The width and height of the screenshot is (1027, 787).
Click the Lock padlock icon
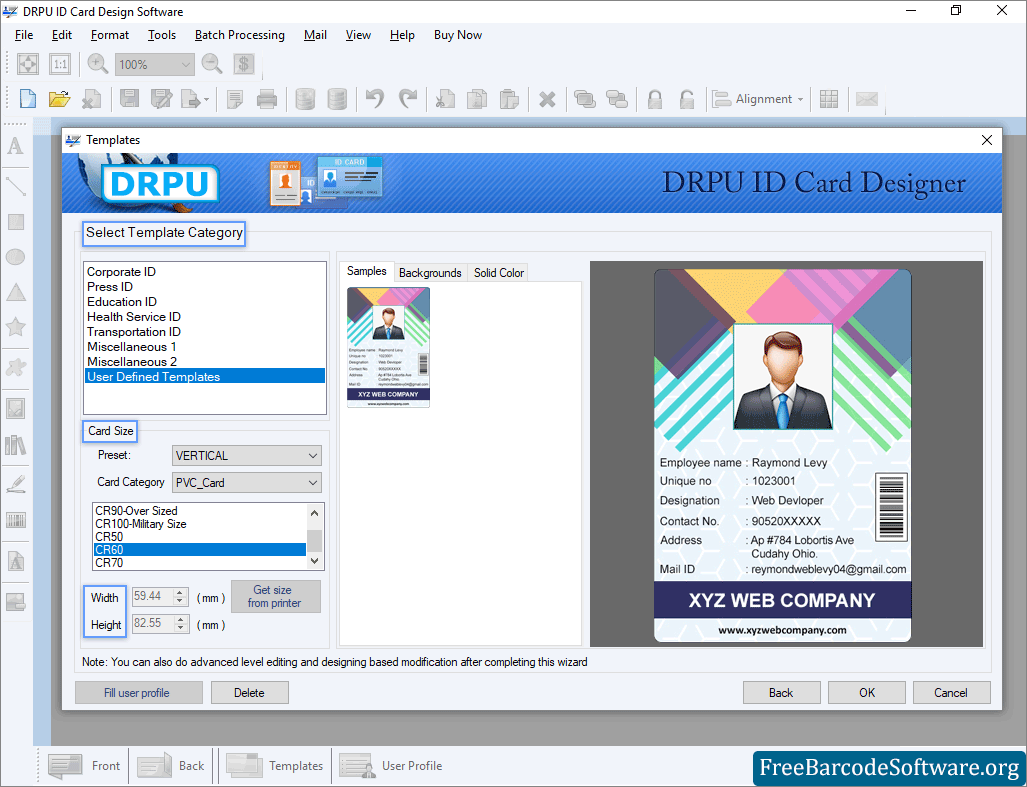point(654,99)
